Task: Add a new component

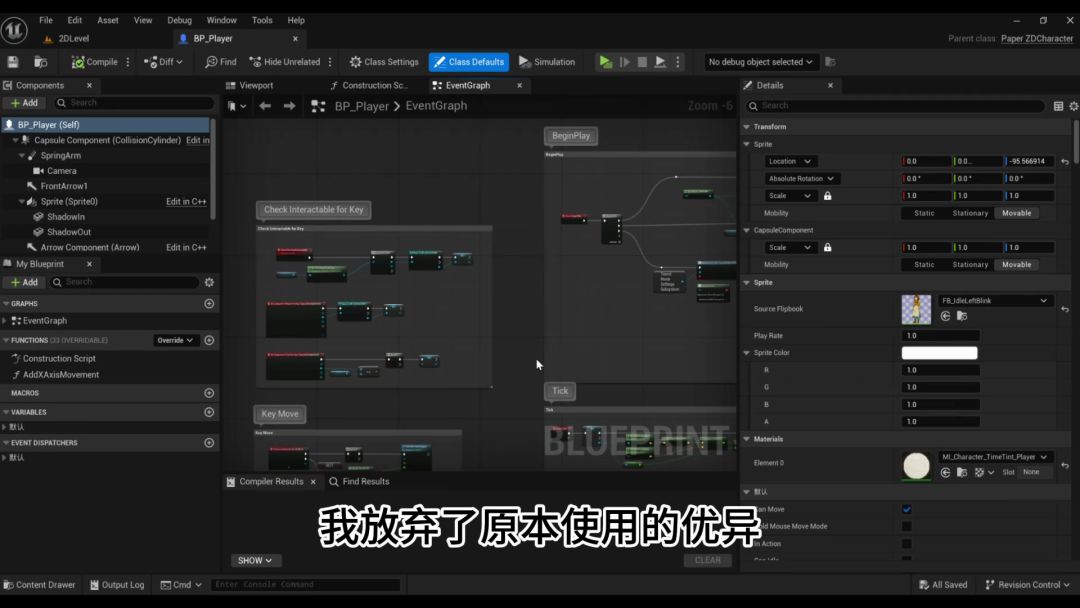Action: click(24, 103)
